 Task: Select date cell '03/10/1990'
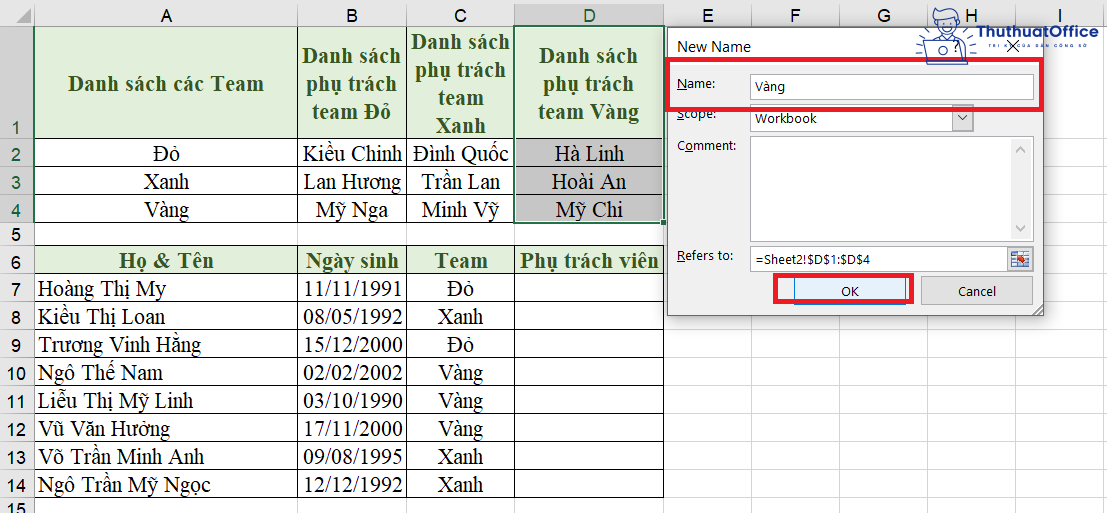point(352,400)
